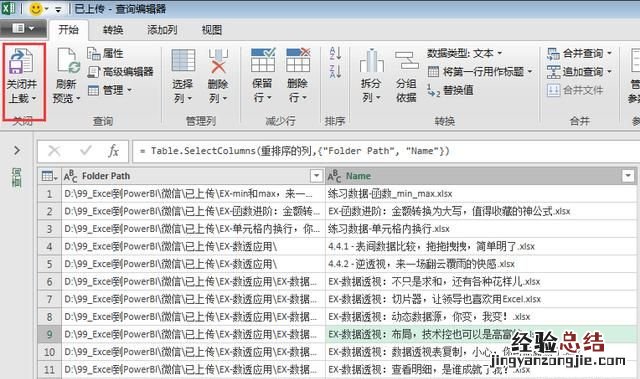
Task: Open the Append Queries (追加查询) dropdown
Action: (x=580, y=72)
